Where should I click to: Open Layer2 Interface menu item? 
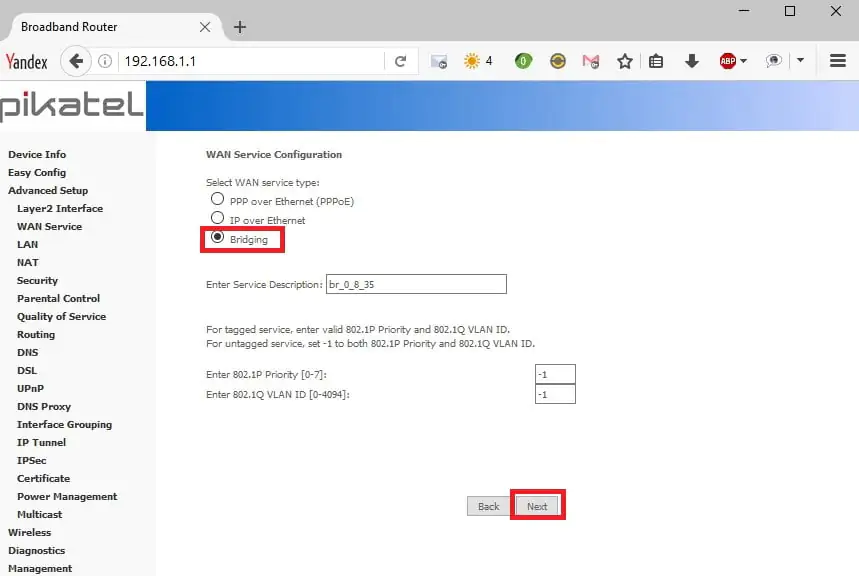click(x=60, y=209)
